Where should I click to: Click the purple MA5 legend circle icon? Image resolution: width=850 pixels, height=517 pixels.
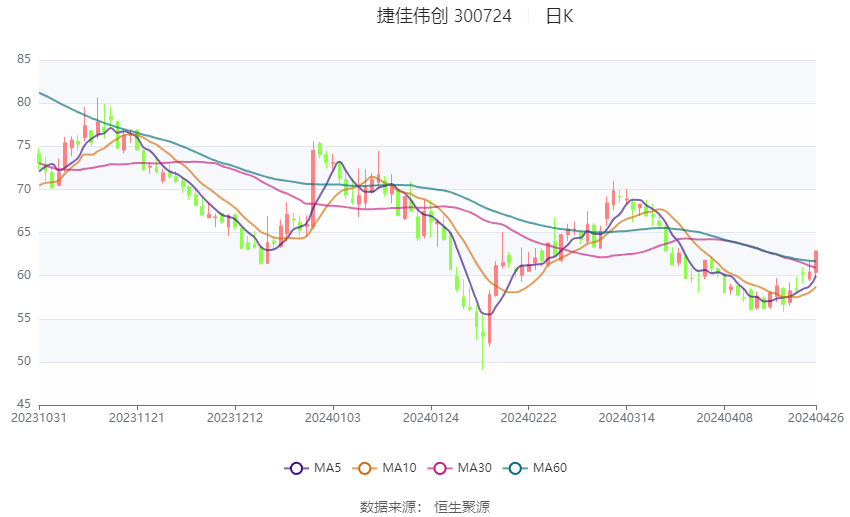296,468
